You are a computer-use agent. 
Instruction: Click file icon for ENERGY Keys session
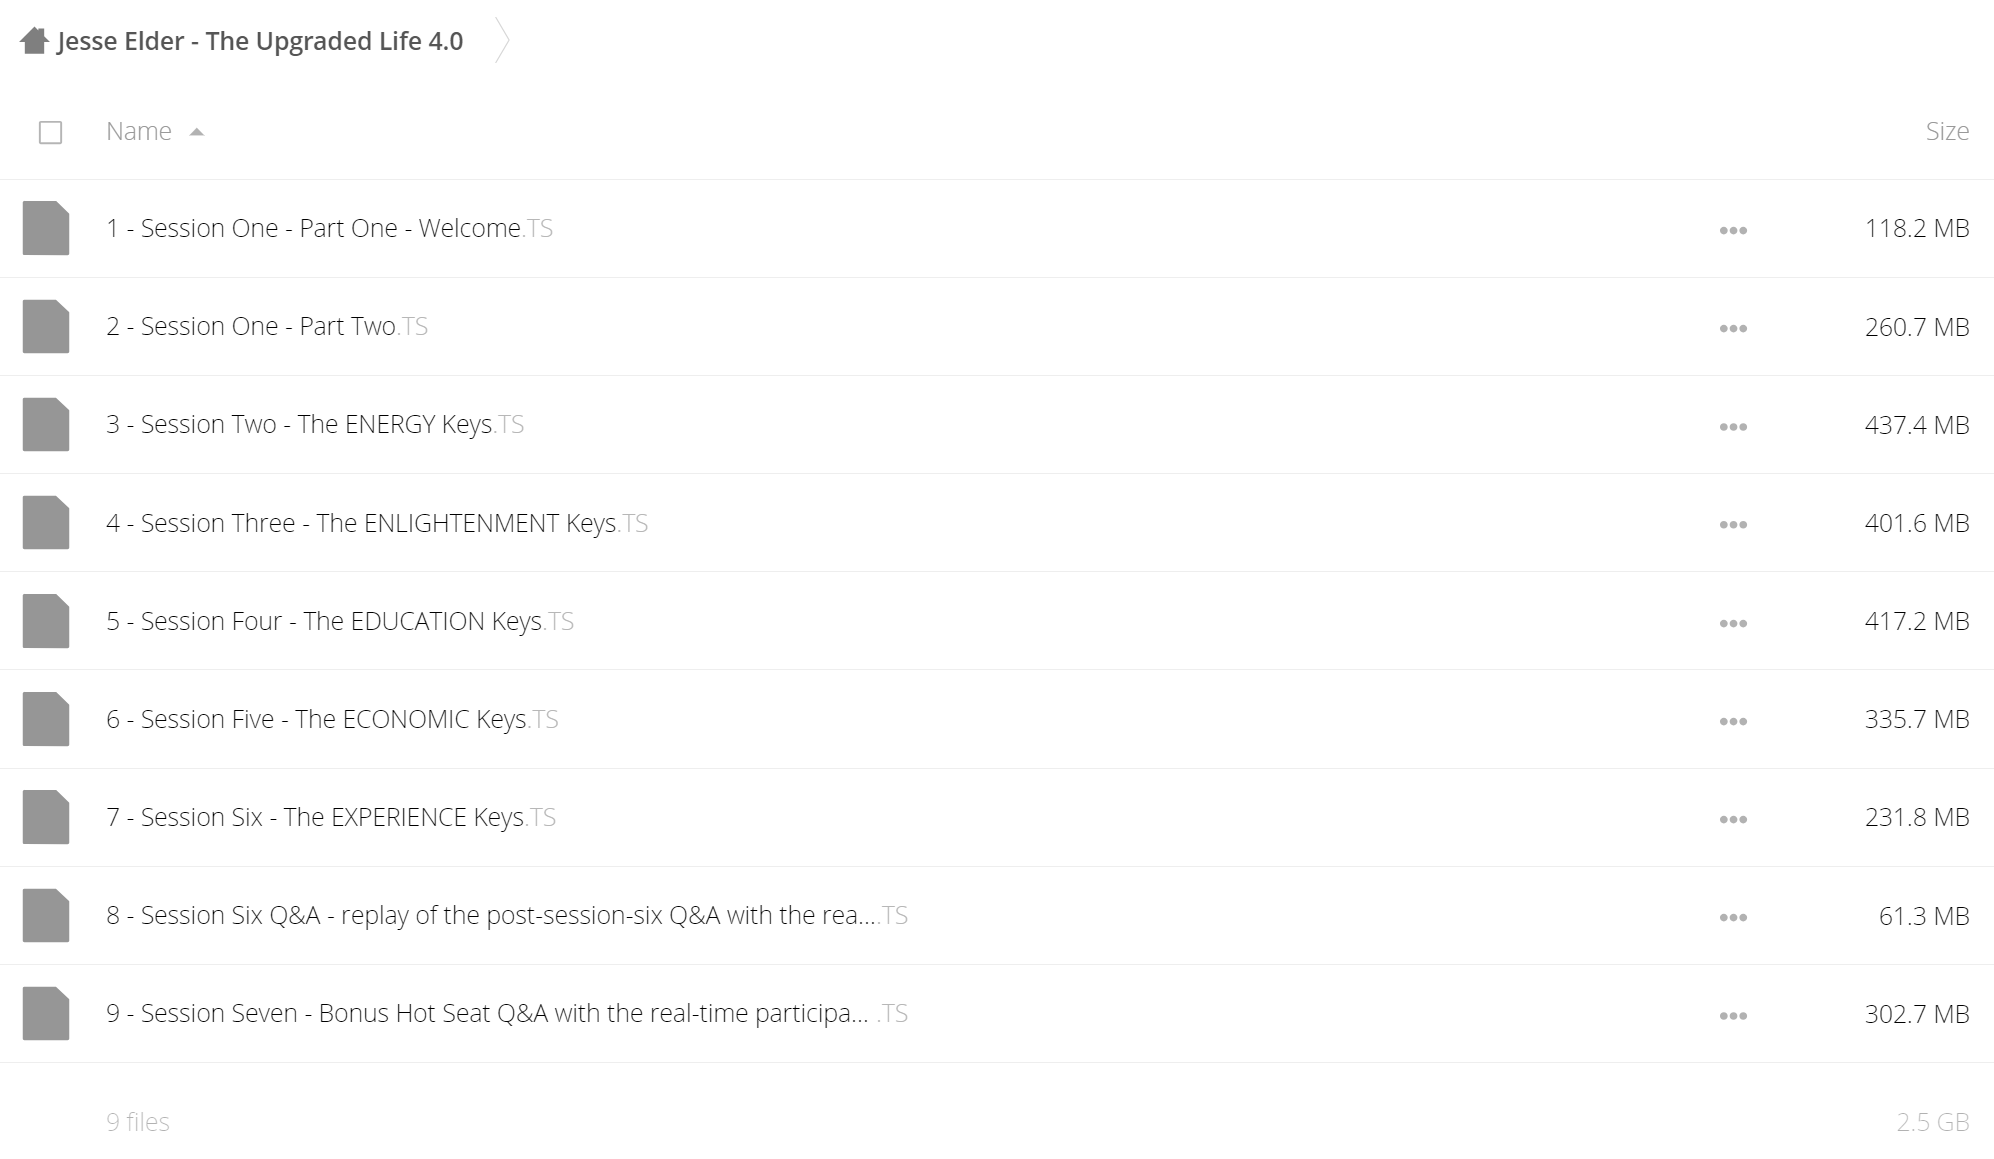coord(46,424)
